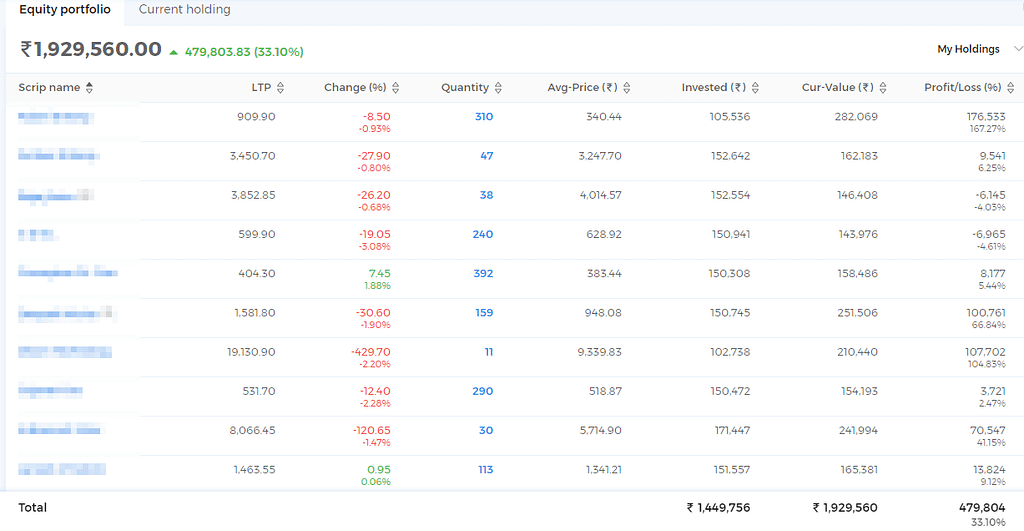Viewport: 1024px width, 531px height.
Task: Sort by Avg-Price column icon
Action: pos(627,88)
